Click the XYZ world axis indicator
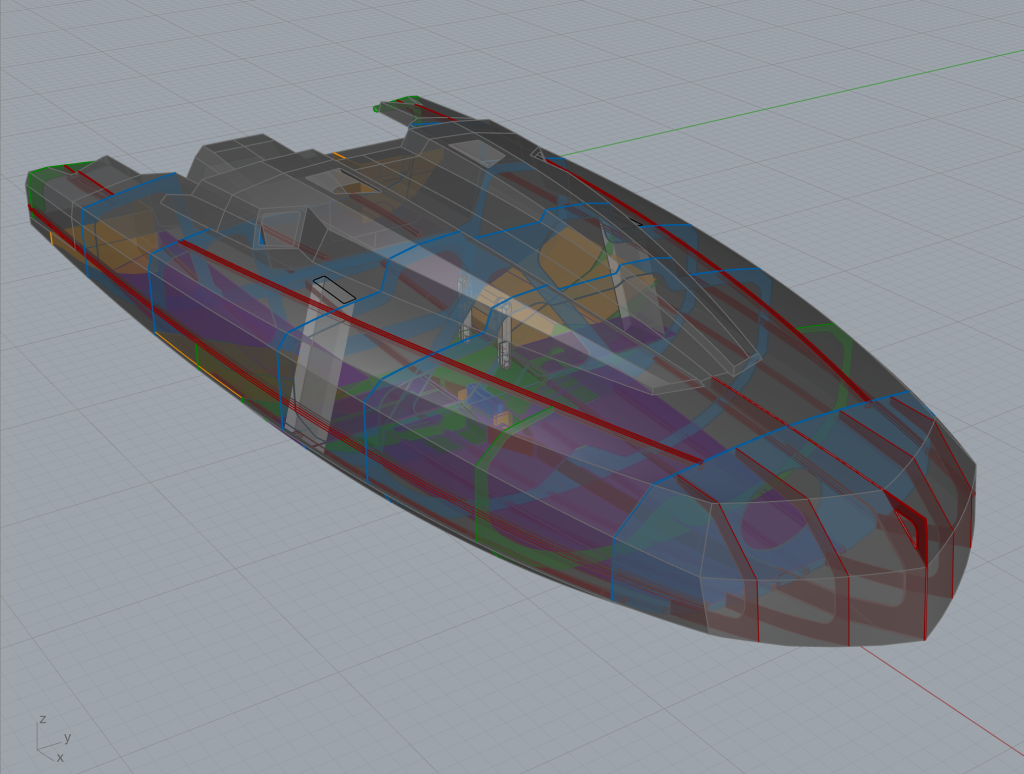This screenshot has width=1024, height=774. click(x=53, y=739)
